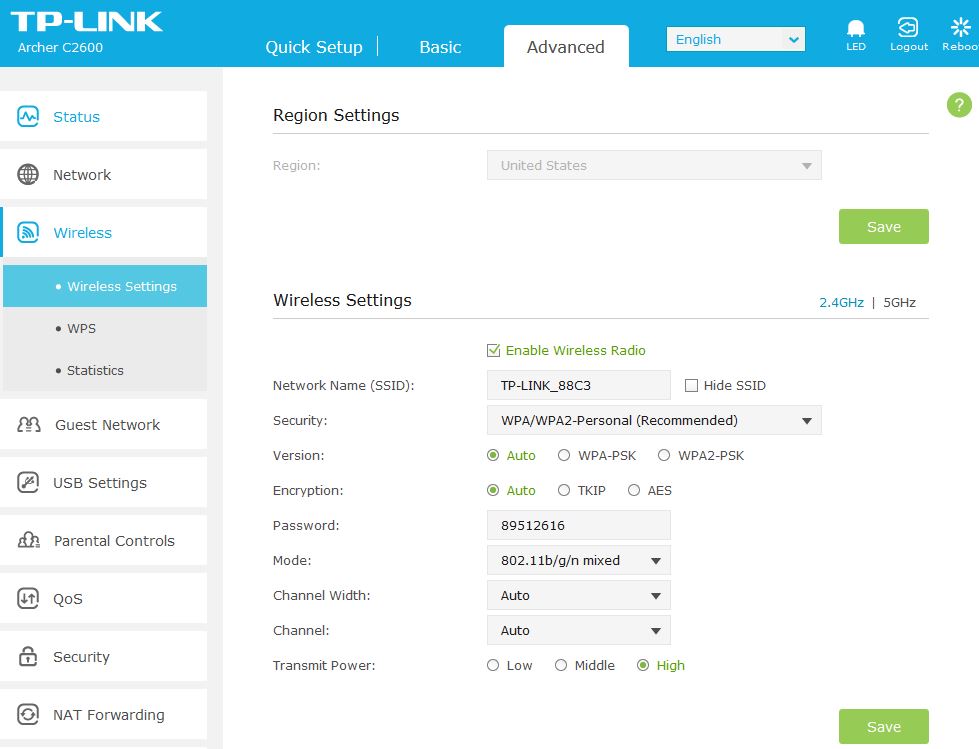
Task: Open Statistics submenu item
Action: (105, 370)
